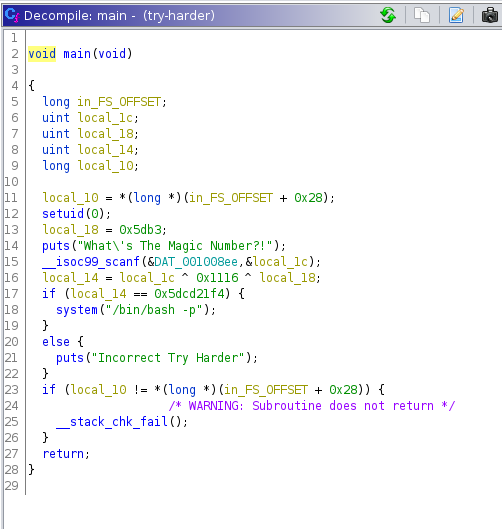Click the highlighted void return type
Screen dimensions: 502x529
tap(42, 54)
